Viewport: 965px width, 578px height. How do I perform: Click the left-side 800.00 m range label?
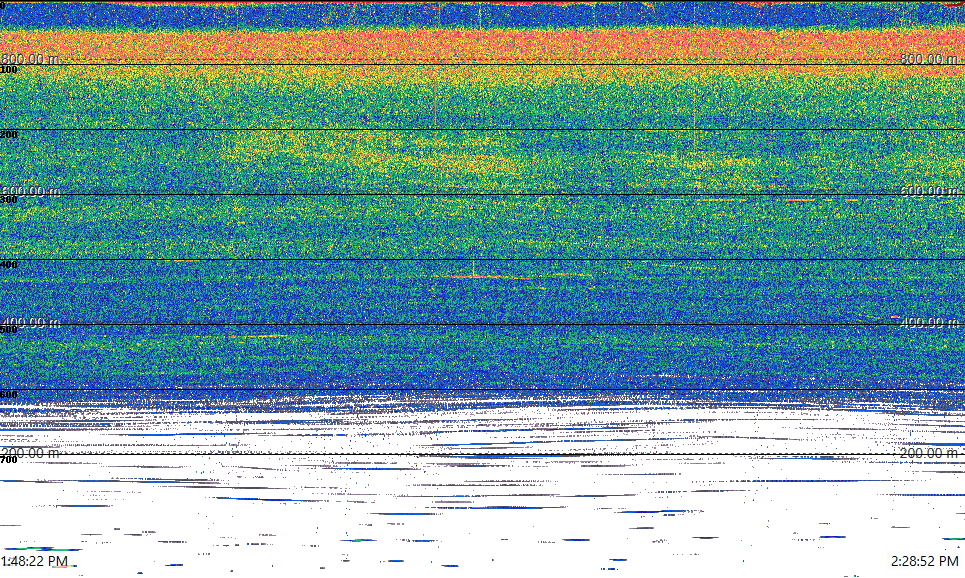(x=31, y=59)
